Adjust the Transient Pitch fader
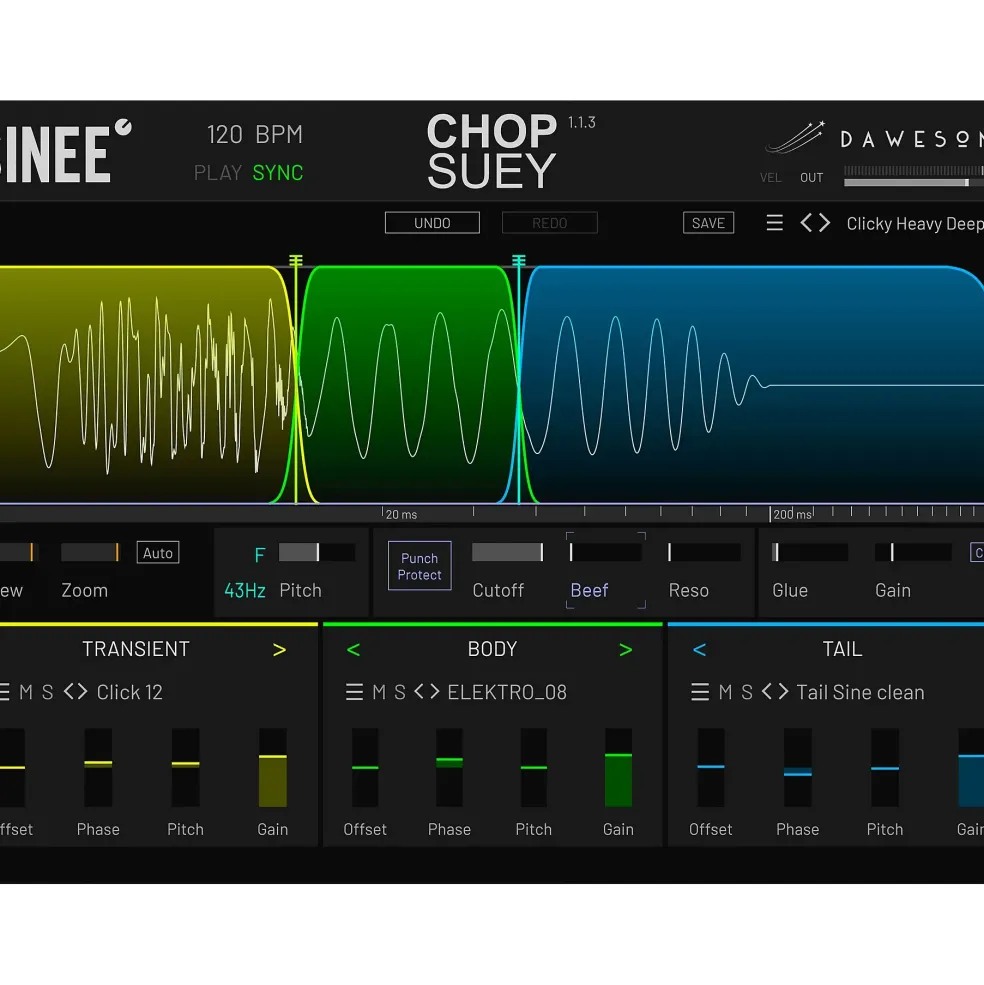This screenshot has height=985, width=984. click(x=185, y=768)
